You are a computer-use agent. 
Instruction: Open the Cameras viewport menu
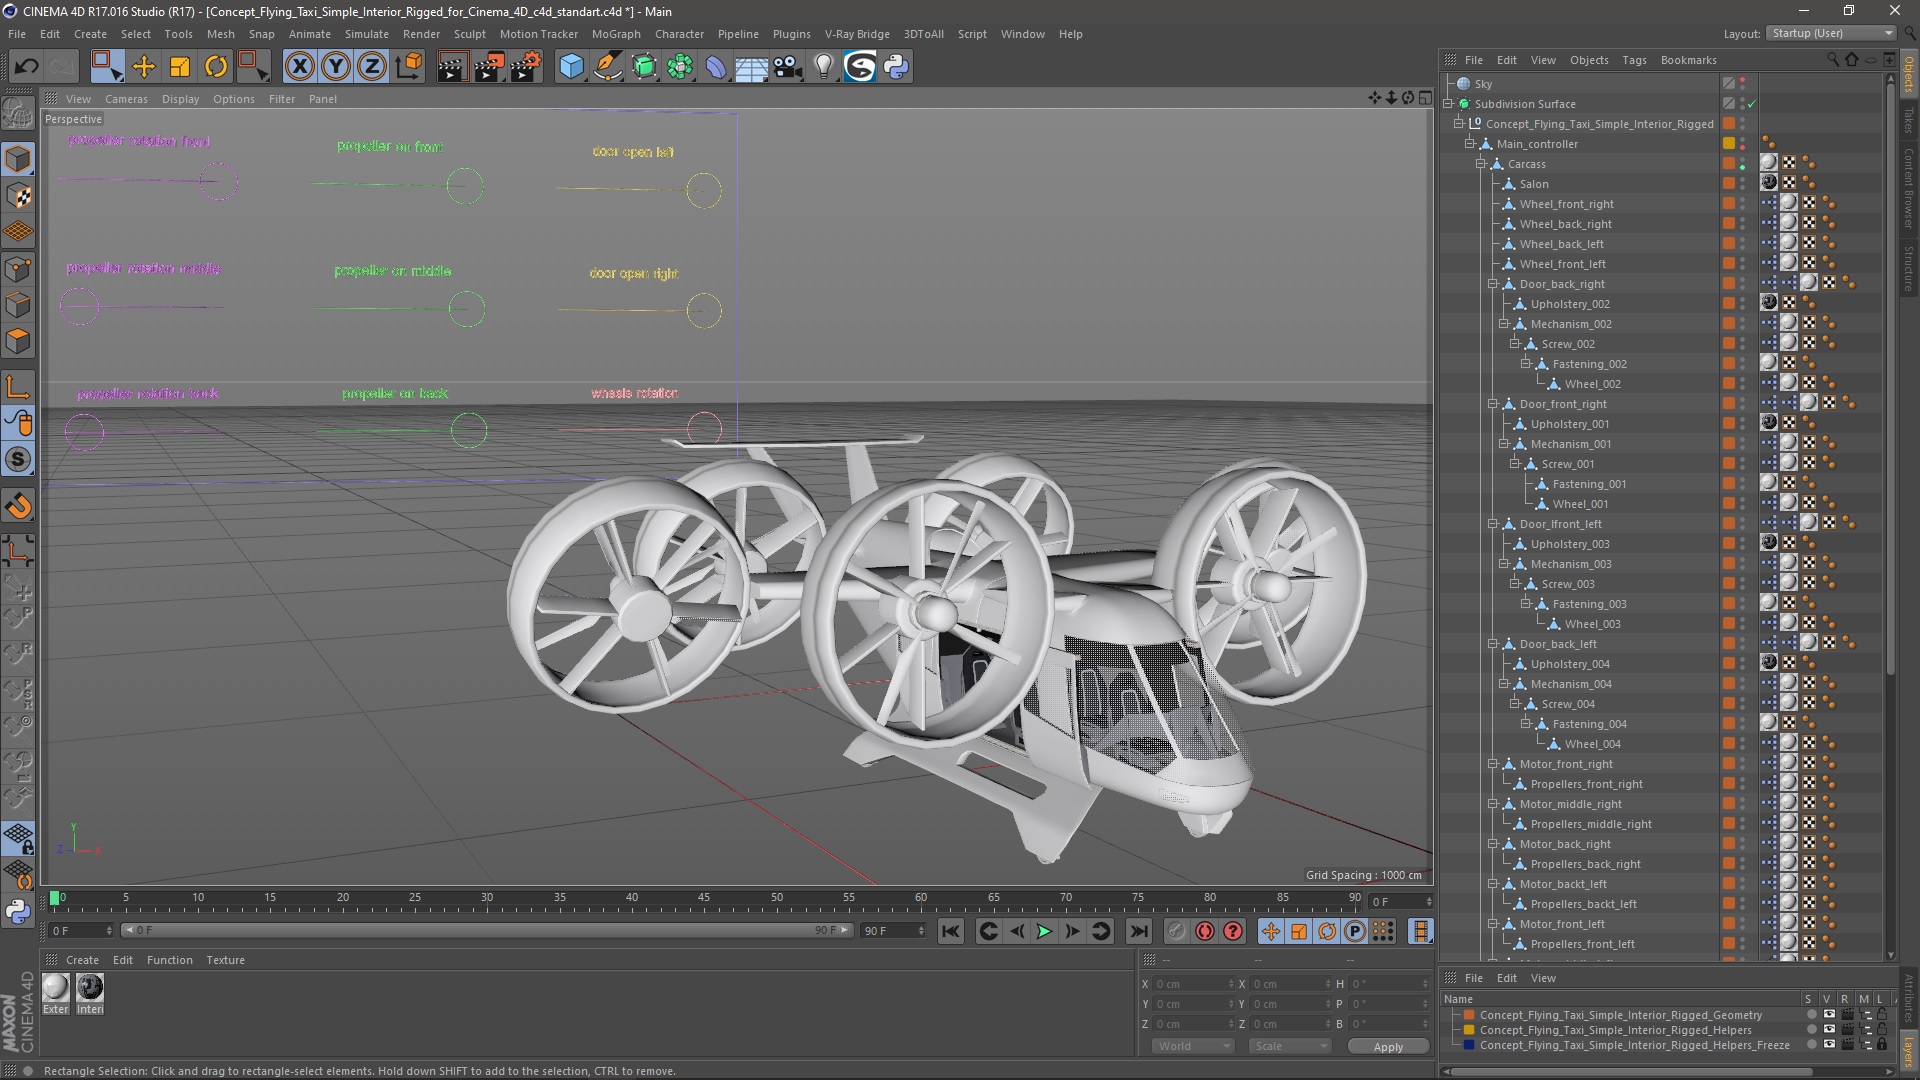[126, 99]
